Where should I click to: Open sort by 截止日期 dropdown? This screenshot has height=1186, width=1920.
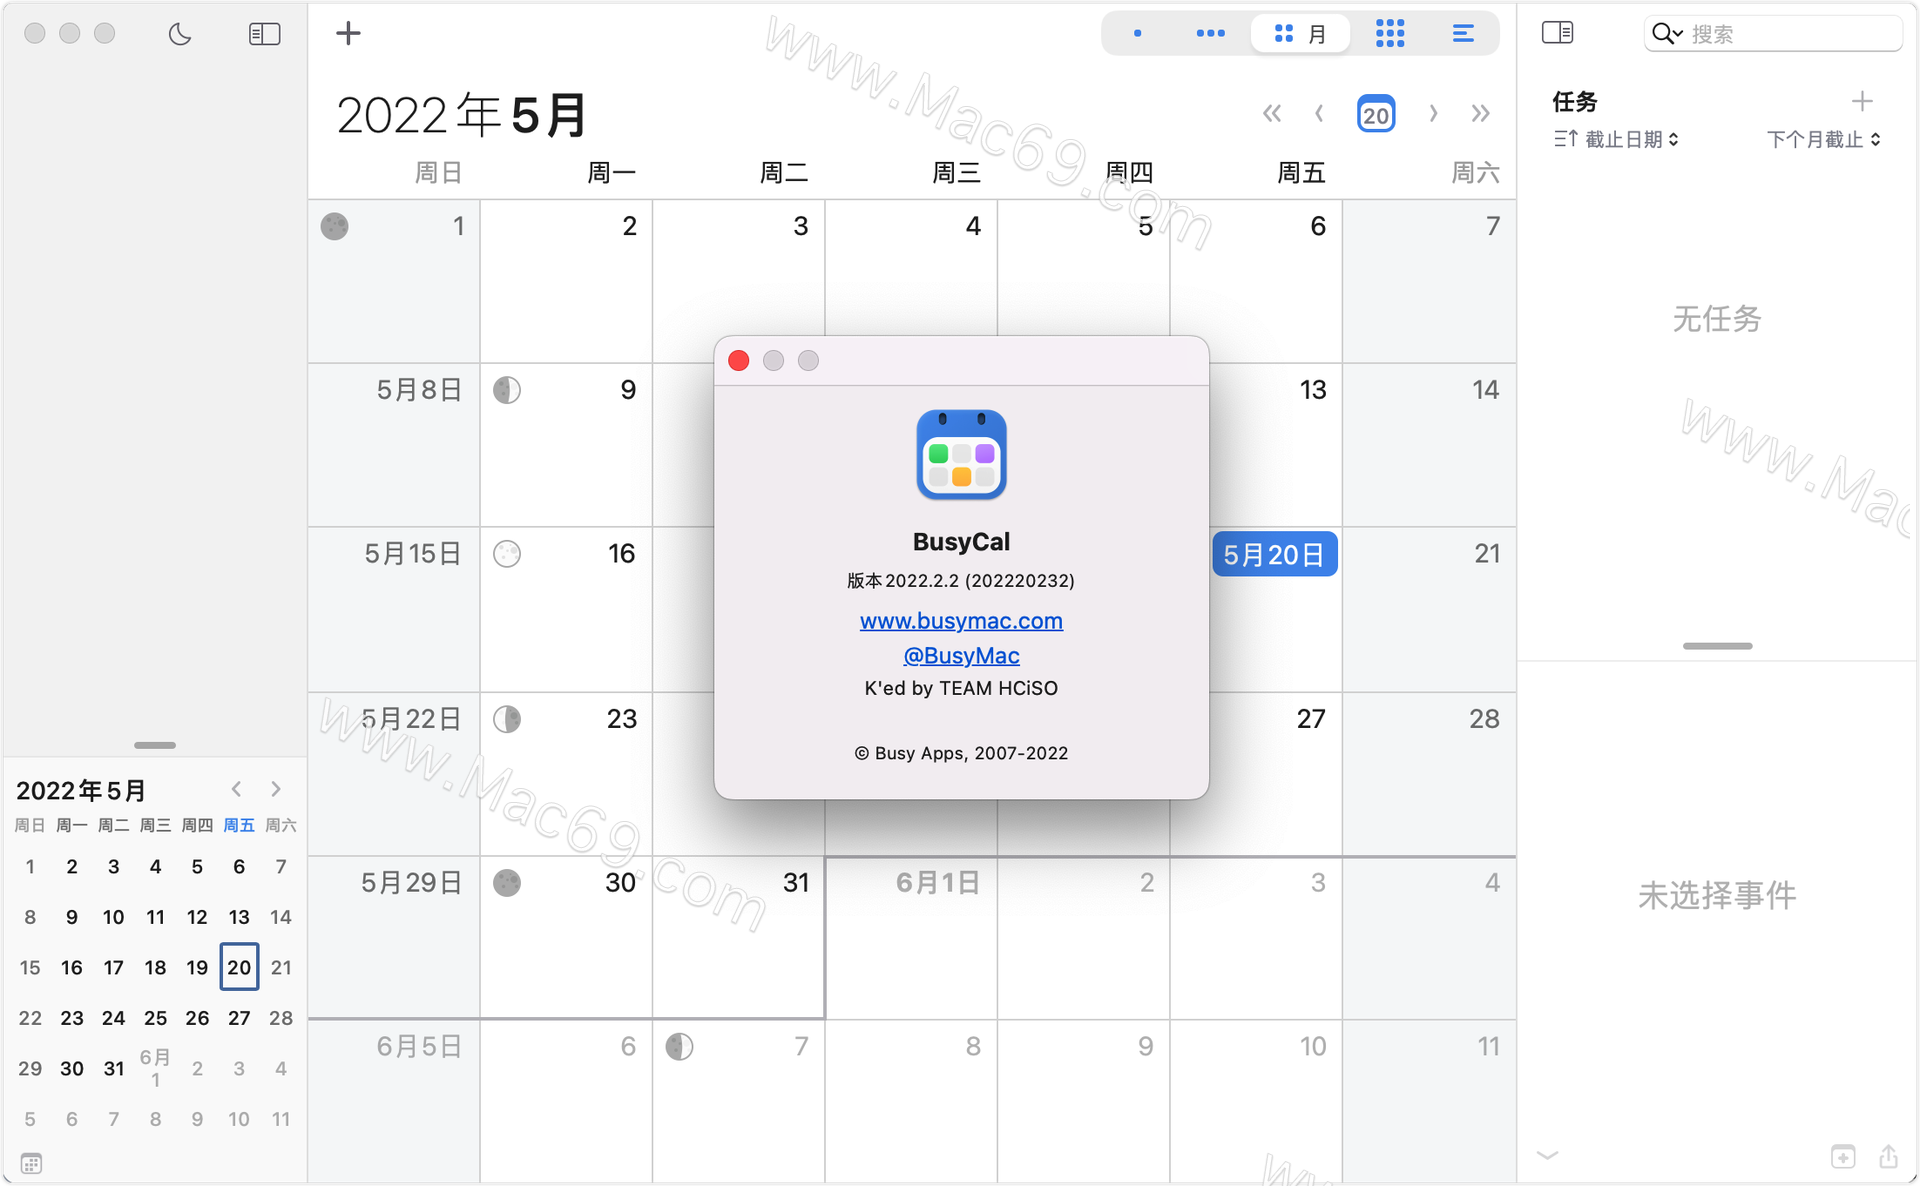point(1615,139)
